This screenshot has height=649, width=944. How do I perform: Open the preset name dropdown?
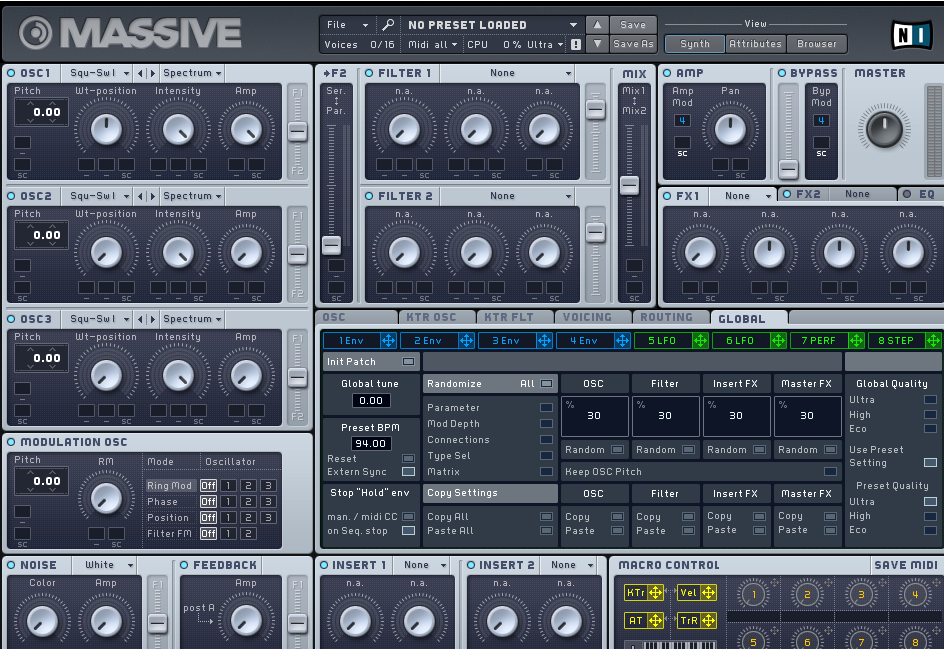click(x=491, y=25)
